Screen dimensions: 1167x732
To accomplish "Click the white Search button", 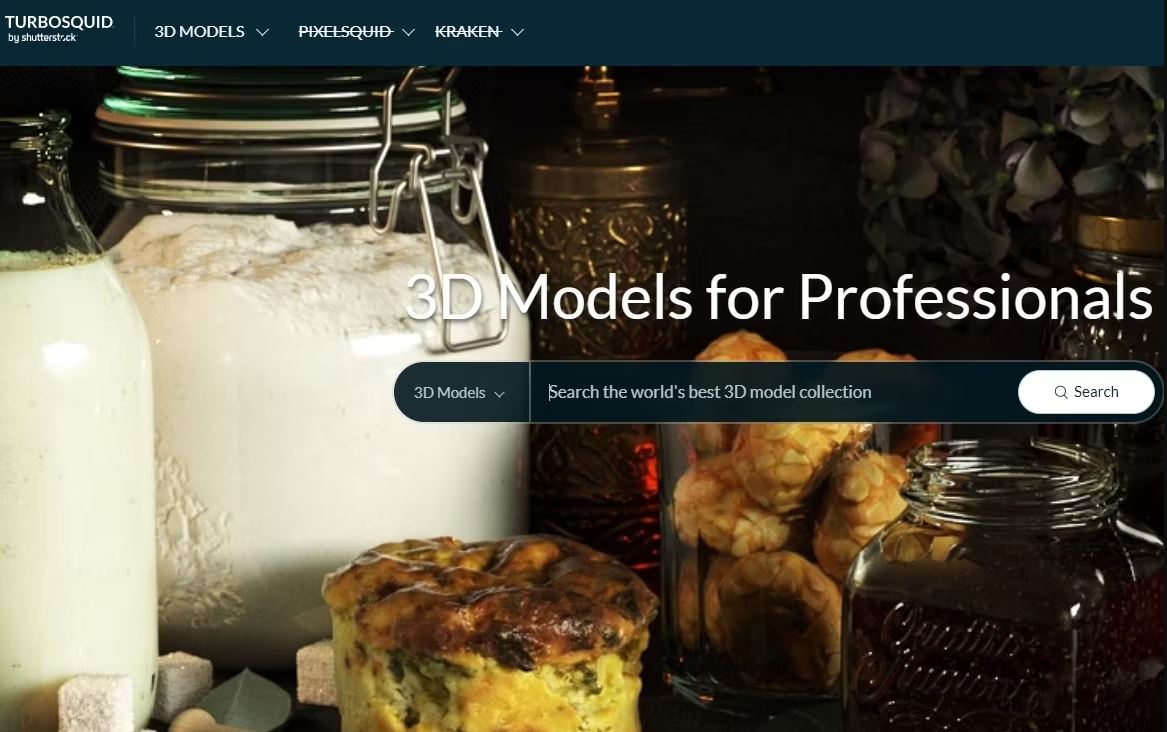I will [x=1086, y=392].
